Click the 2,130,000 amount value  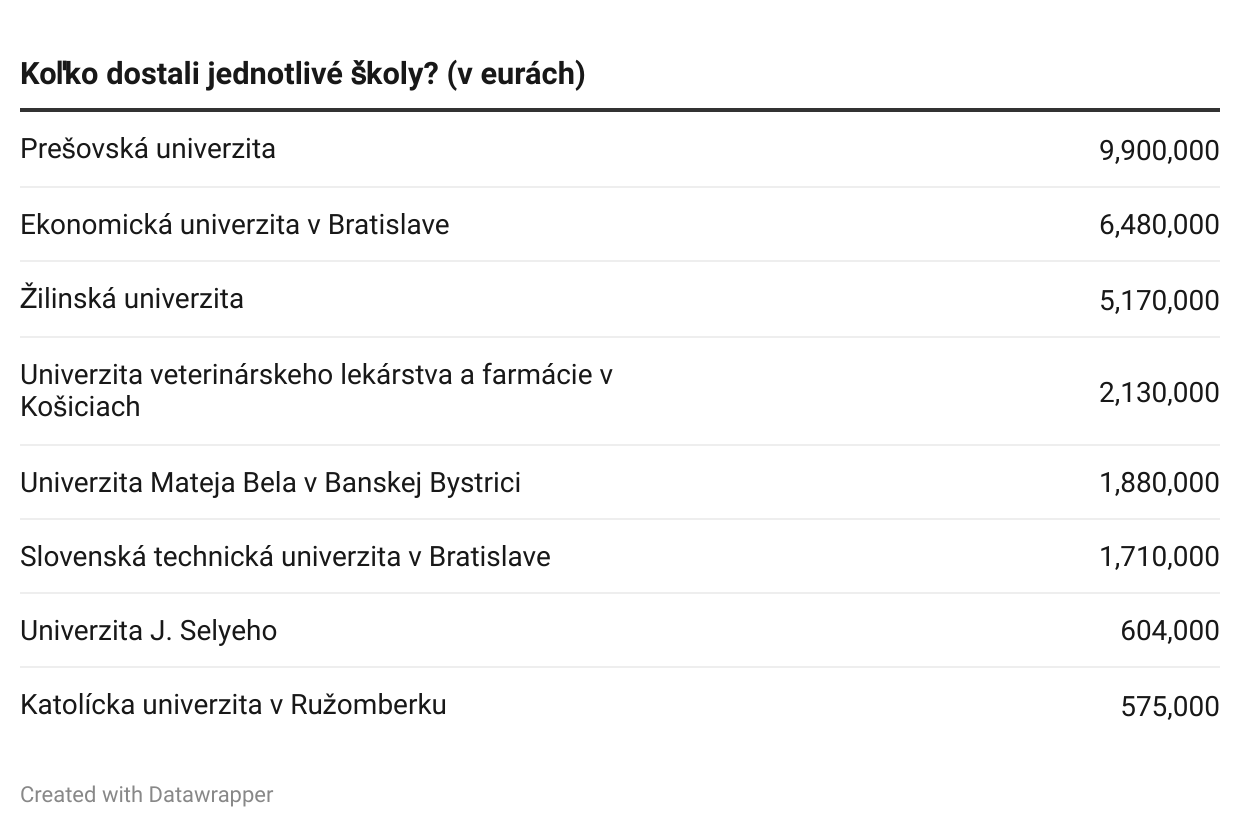pyautogui.click(x=1159, y=392)
